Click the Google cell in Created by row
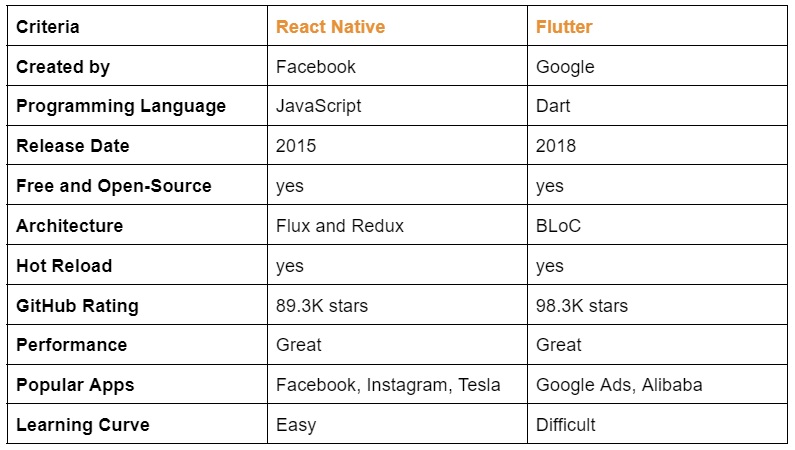The image size is (795, 450). coord(657,66)
